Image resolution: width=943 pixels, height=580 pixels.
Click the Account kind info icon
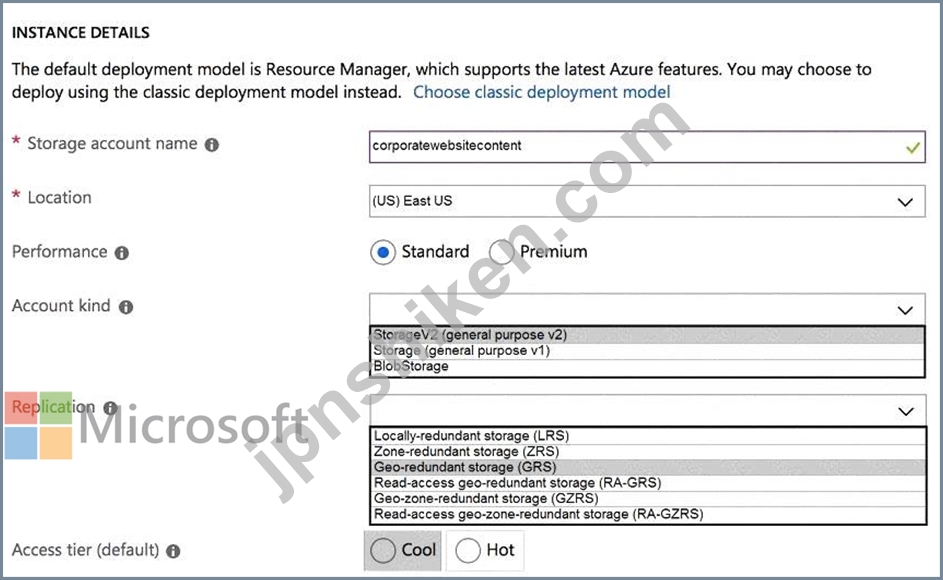coord(126,307)
